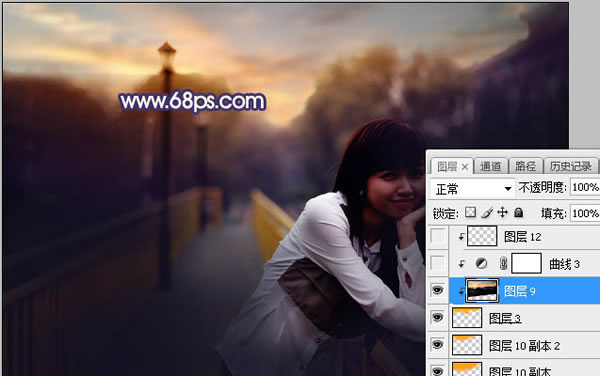Hide the 图层 9 layer via eye icon
Image resolution: width=600 pixels, height=376 pixels.
pos(437,290)
